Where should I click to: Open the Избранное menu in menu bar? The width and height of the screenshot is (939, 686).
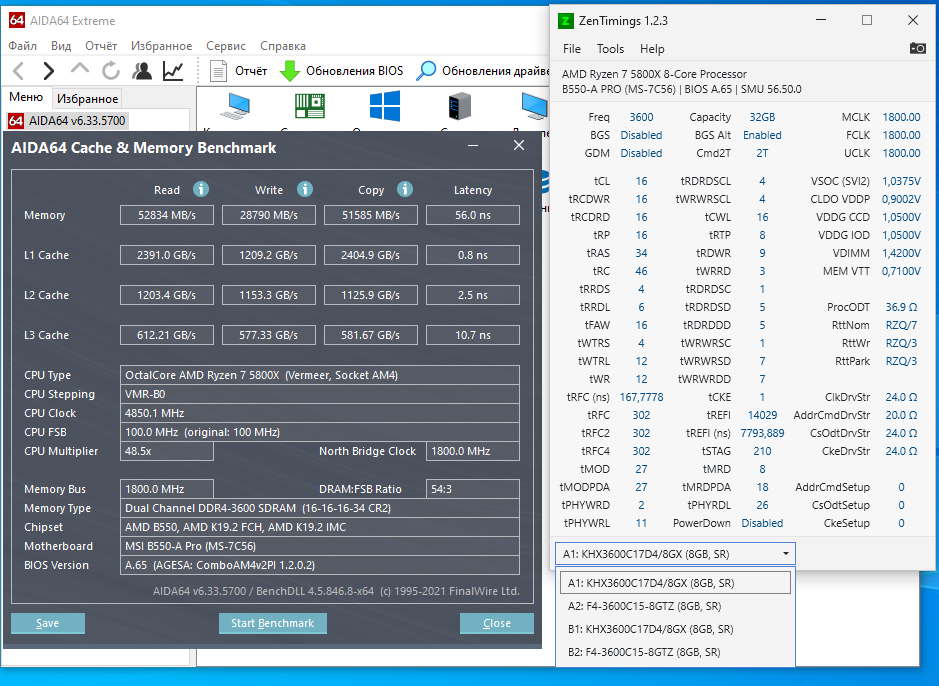[162, 46]
